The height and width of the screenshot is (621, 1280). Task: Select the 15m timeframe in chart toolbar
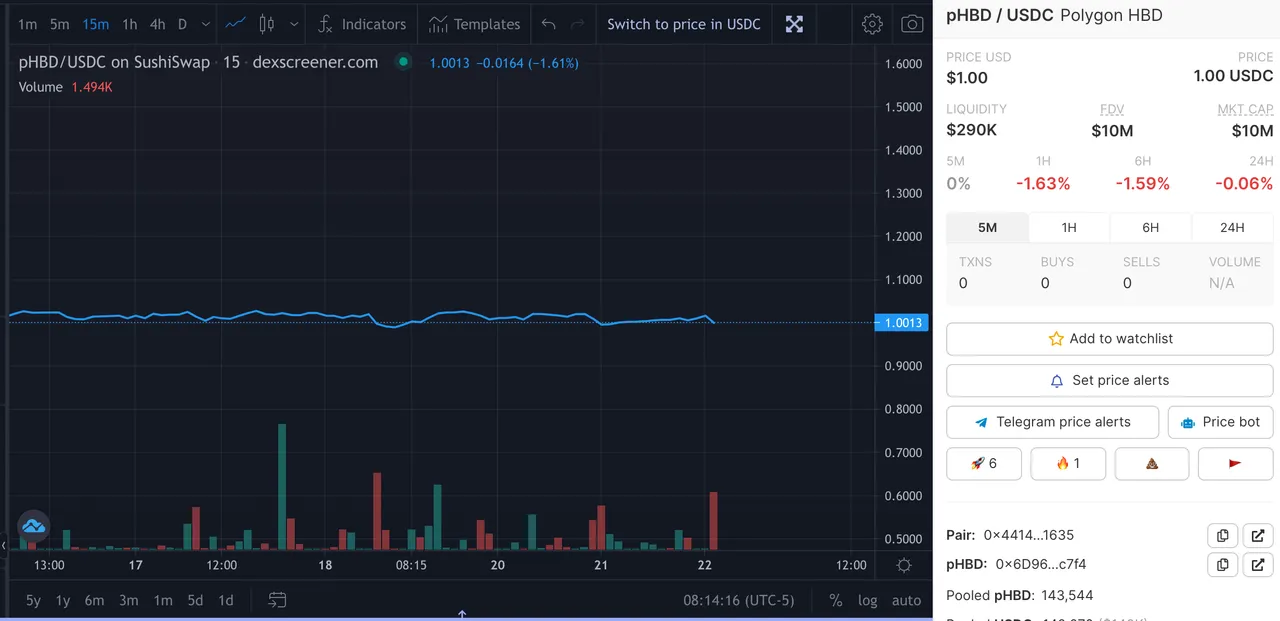(x=96, y=24)
